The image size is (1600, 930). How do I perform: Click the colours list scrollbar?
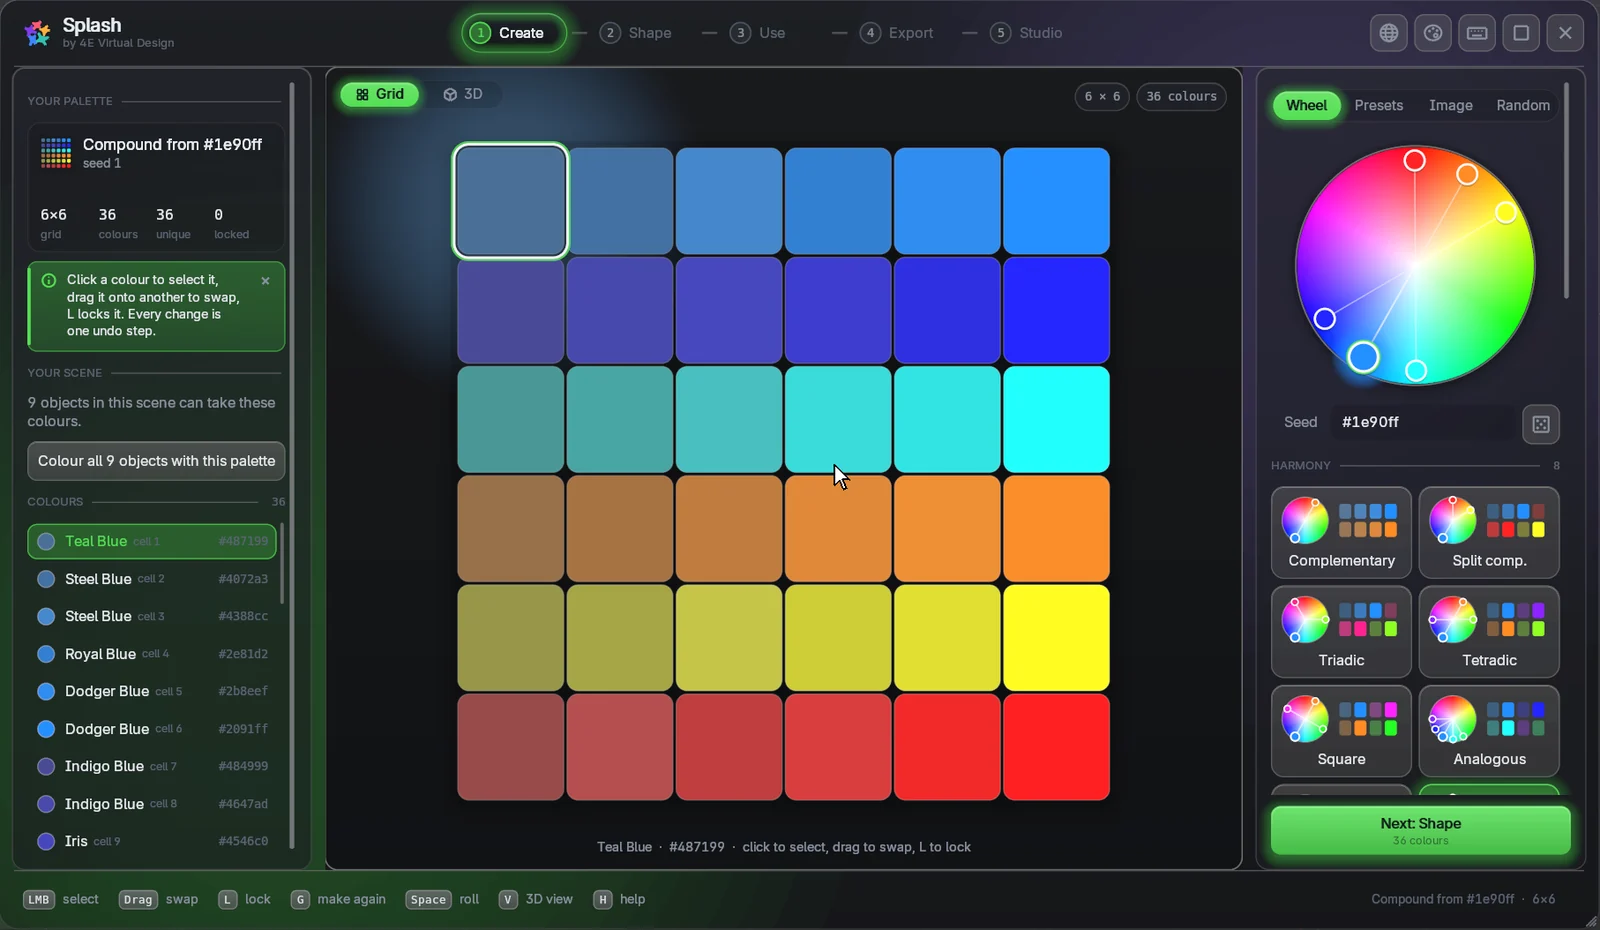[282, 563]
